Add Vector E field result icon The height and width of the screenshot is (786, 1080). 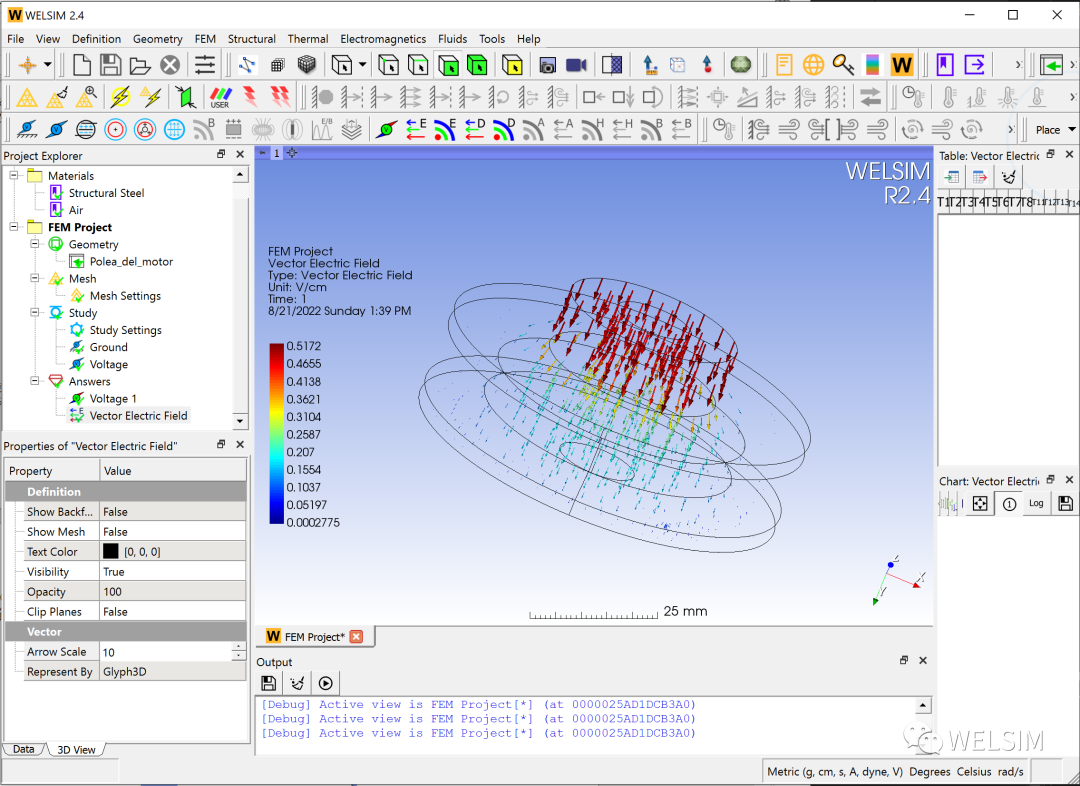(415, 129)
